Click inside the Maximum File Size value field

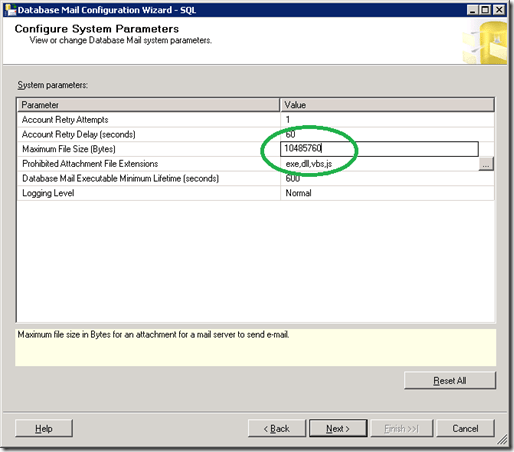click(379, 149)
